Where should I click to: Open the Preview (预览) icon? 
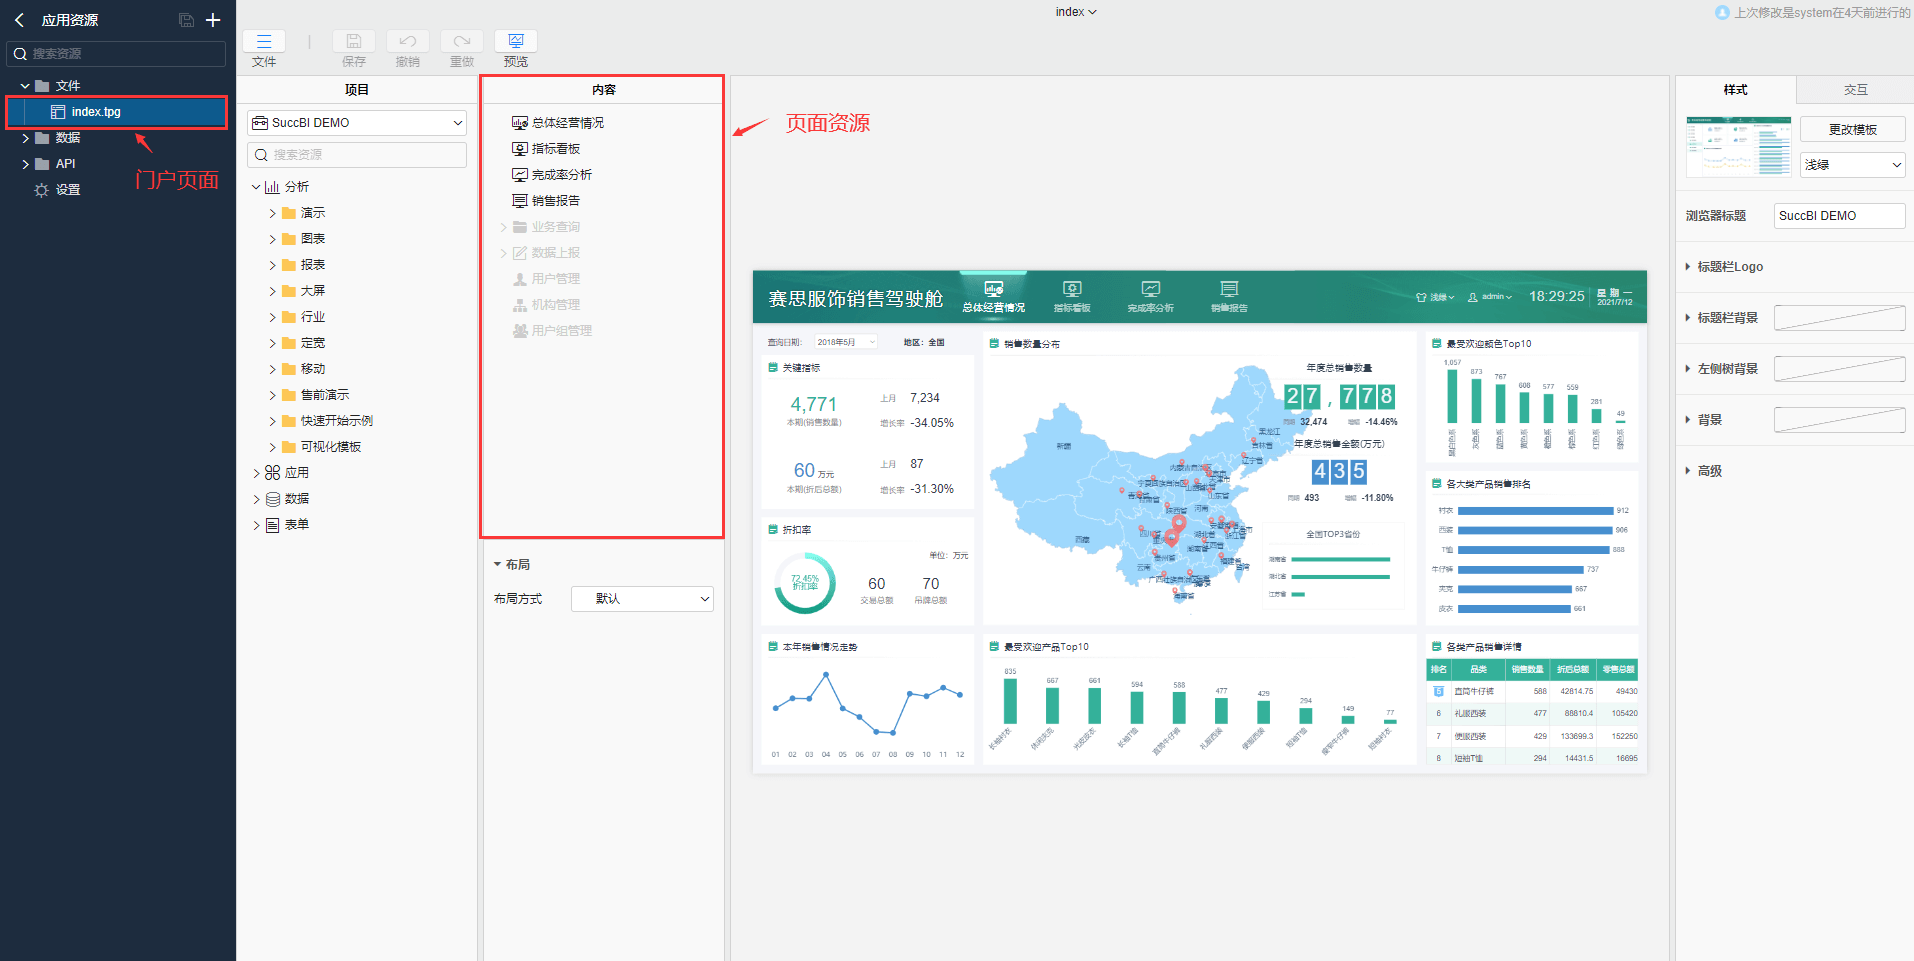(515, 42)
